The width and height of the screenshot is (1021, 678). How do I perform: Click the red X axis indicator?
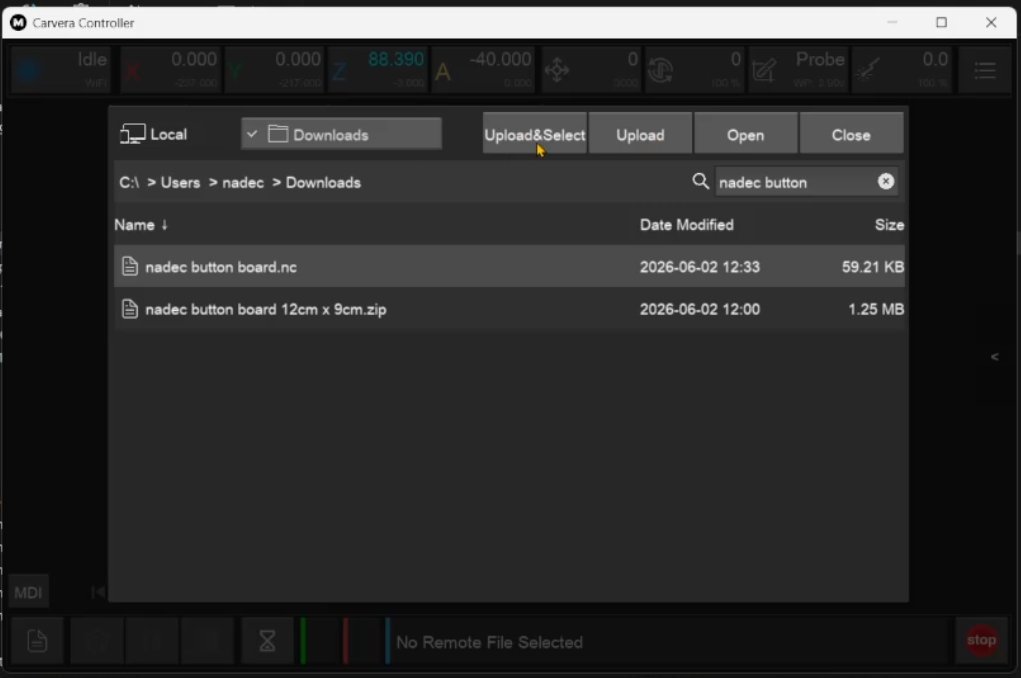tap(133, 71)
